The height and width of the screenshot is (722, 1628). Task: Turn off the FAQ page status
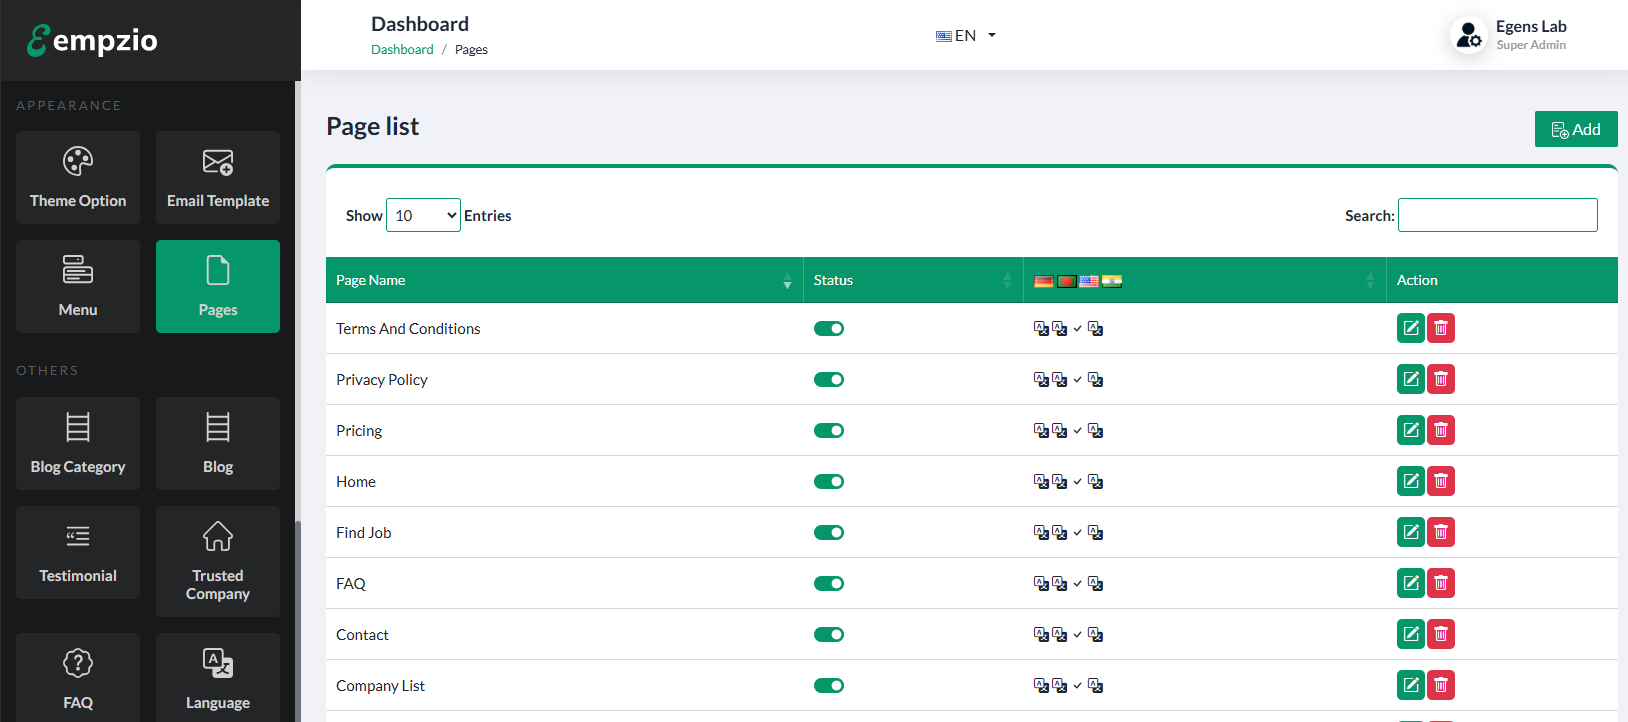(x=828, y=584)
